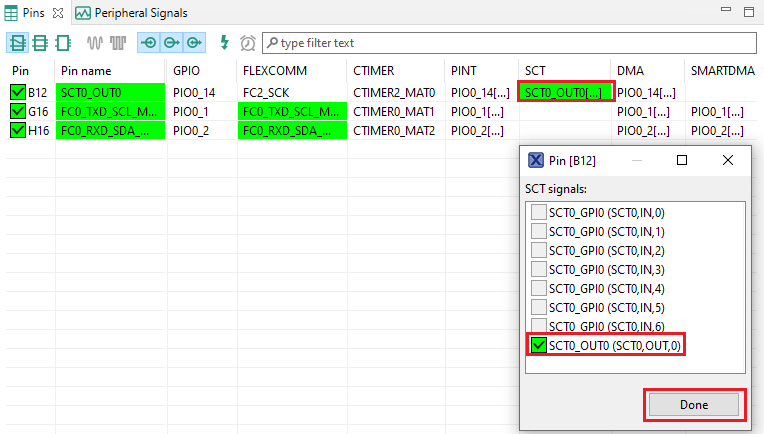
Task: Click the third chip outline icon in toolbar
Action: point(62,43)
